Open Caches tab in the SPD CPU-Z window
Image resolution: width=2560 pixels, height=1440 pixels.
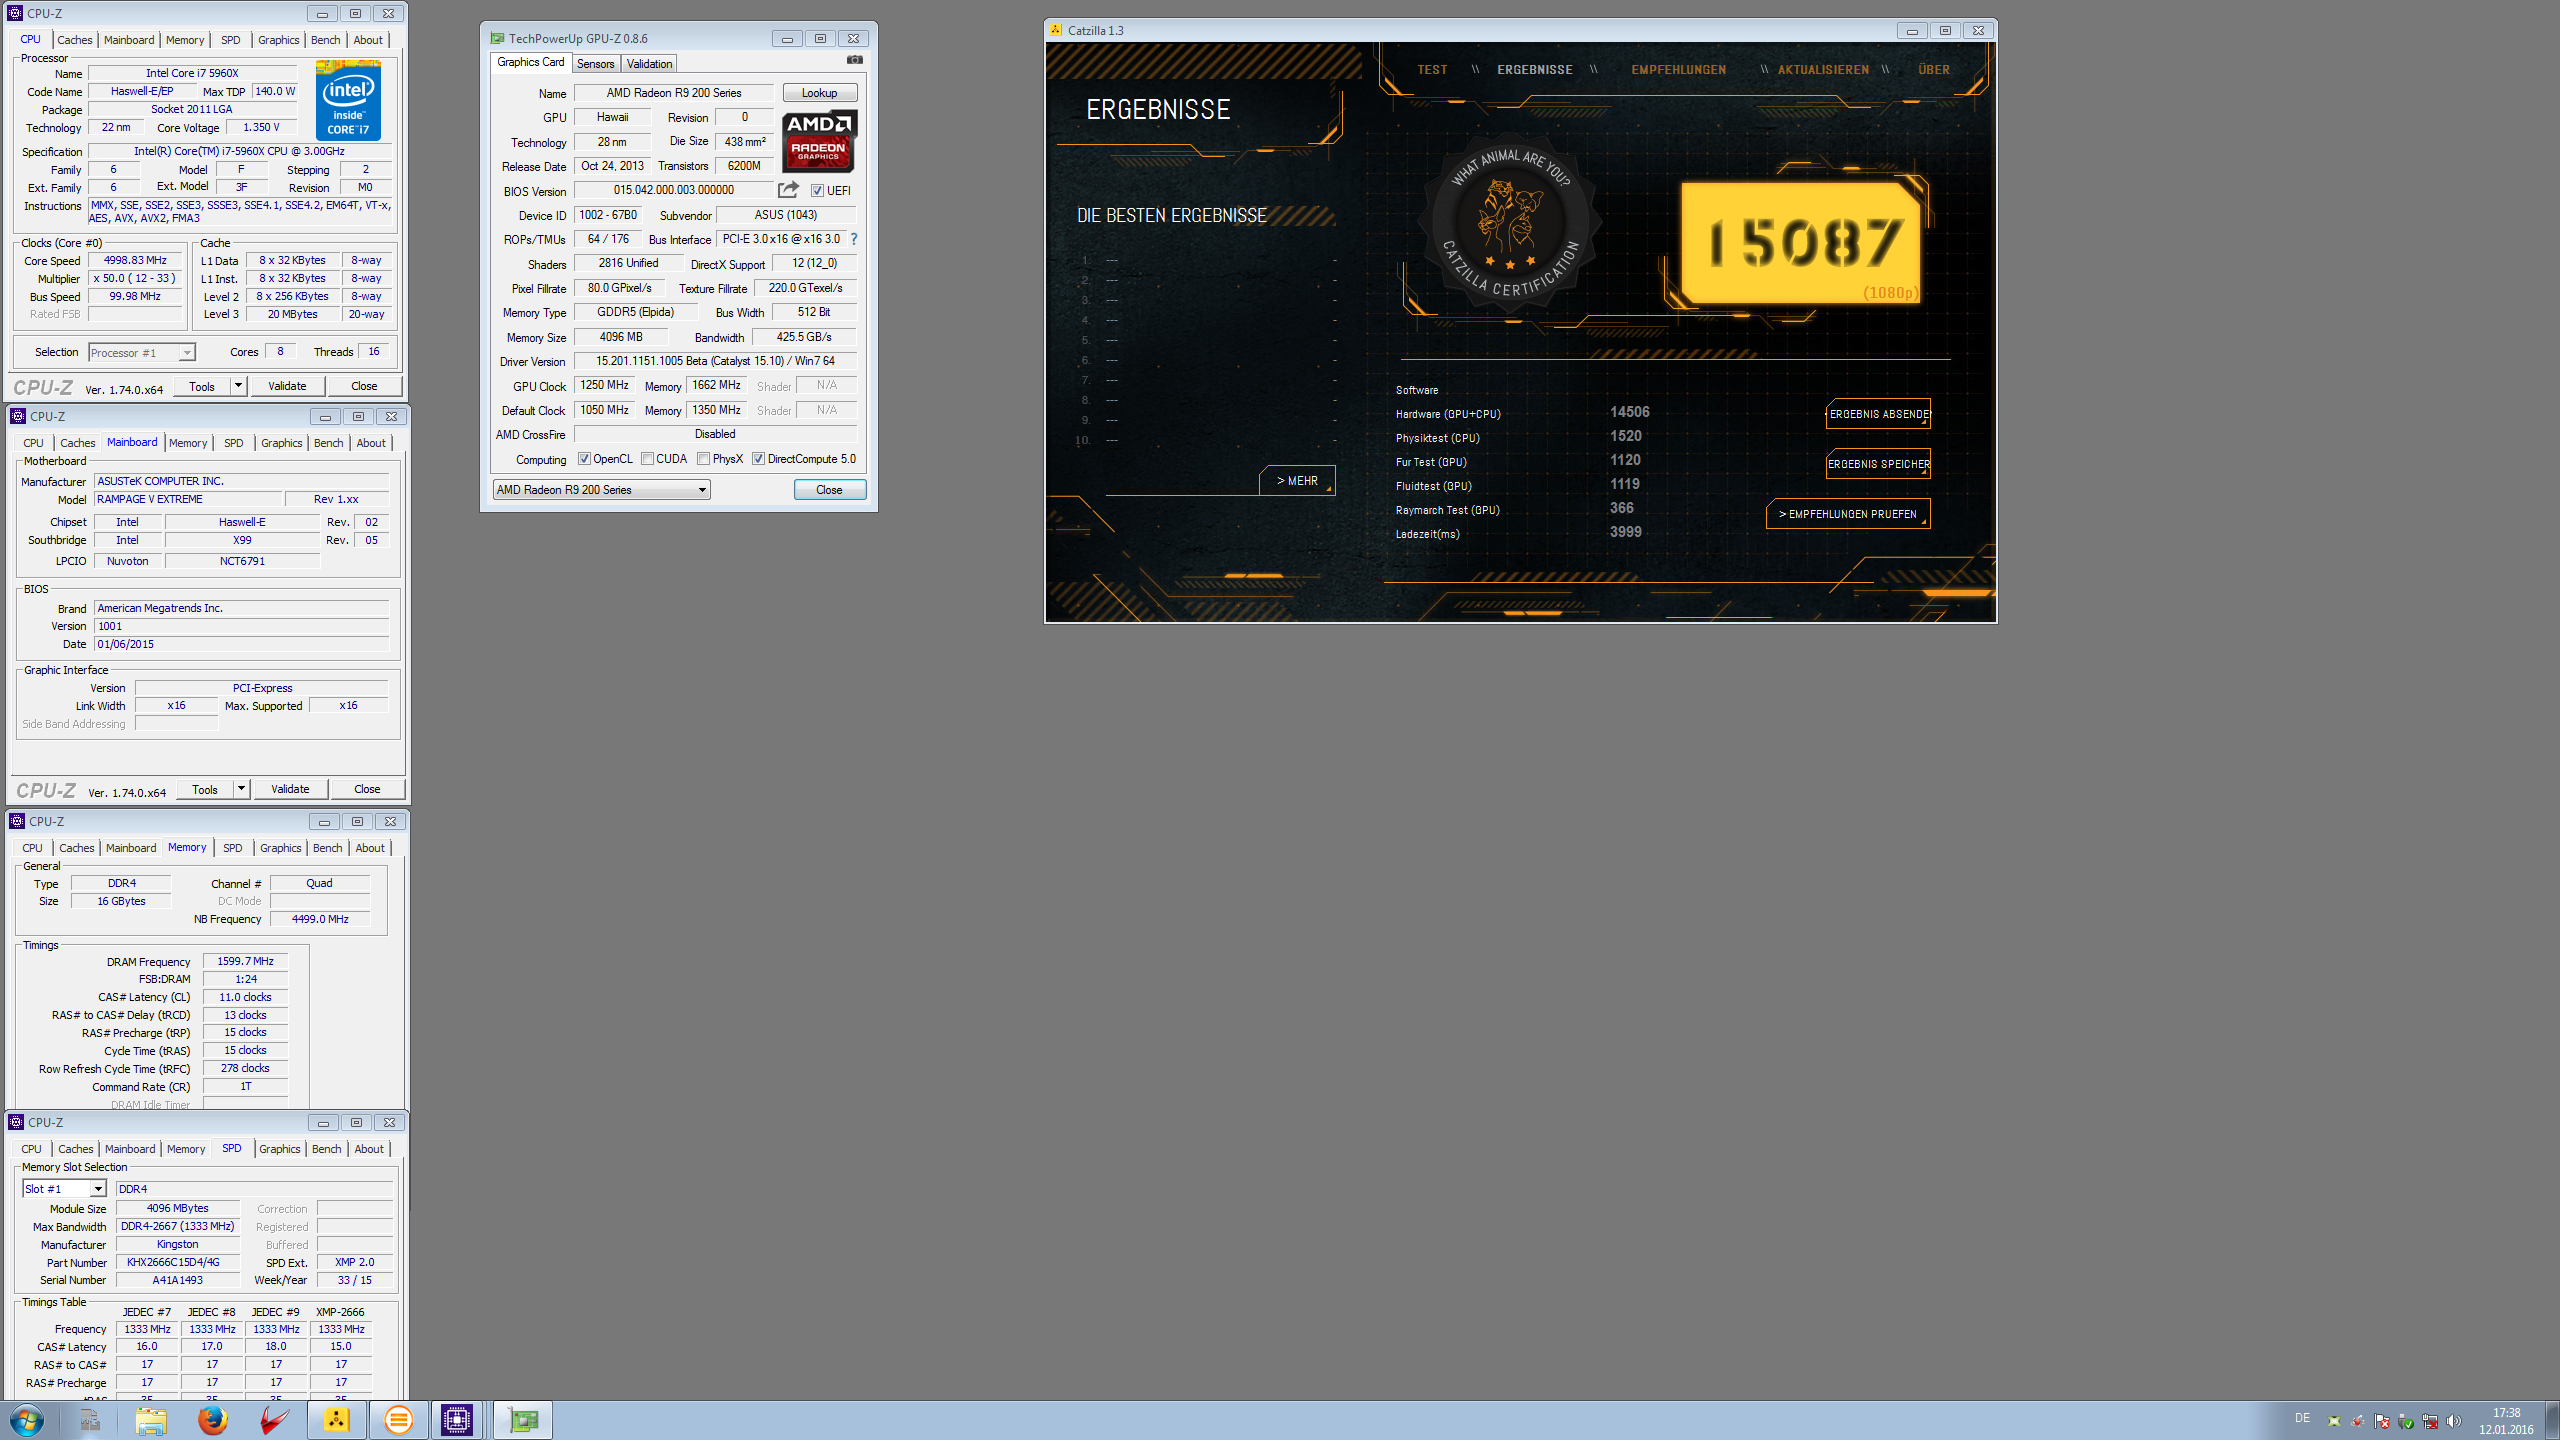point(75,1149)
